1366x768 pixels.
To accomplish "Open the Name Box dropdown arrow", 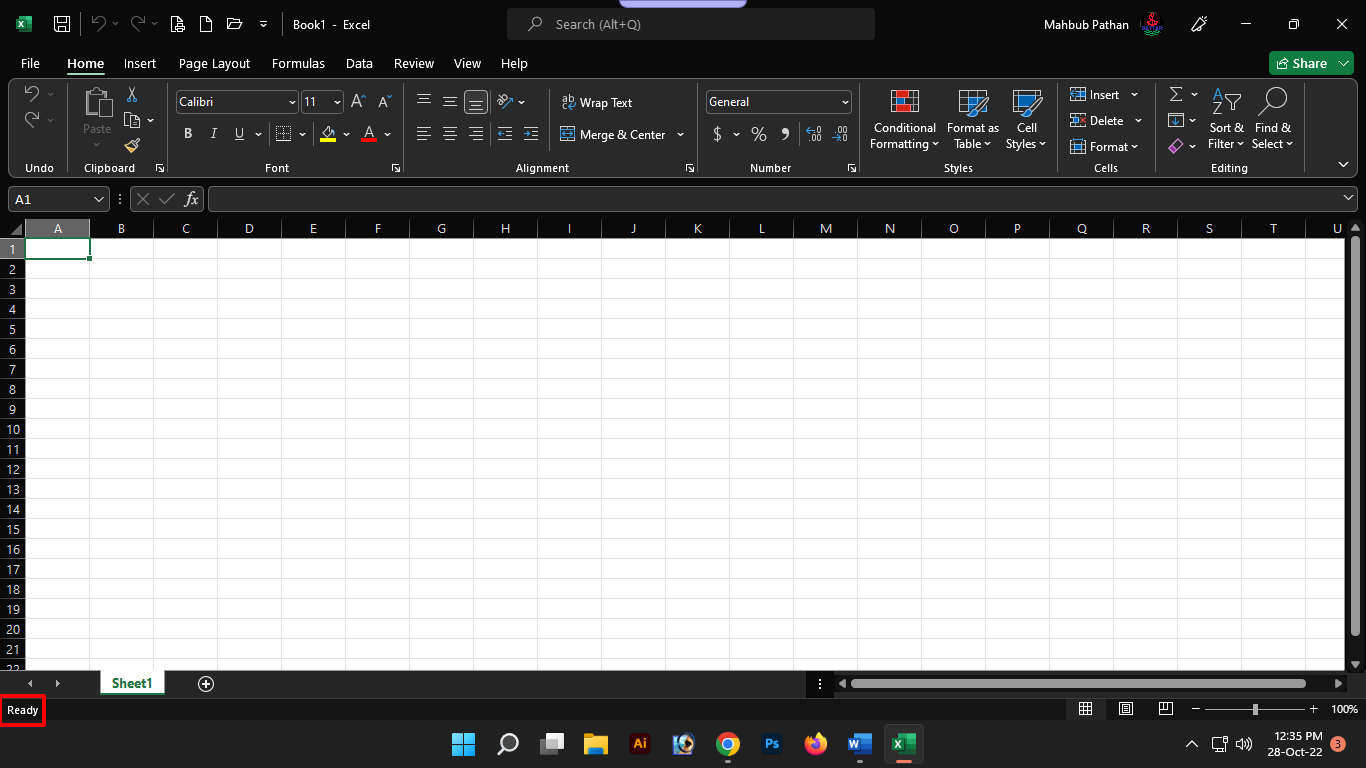I will click(x=98, y=199).
